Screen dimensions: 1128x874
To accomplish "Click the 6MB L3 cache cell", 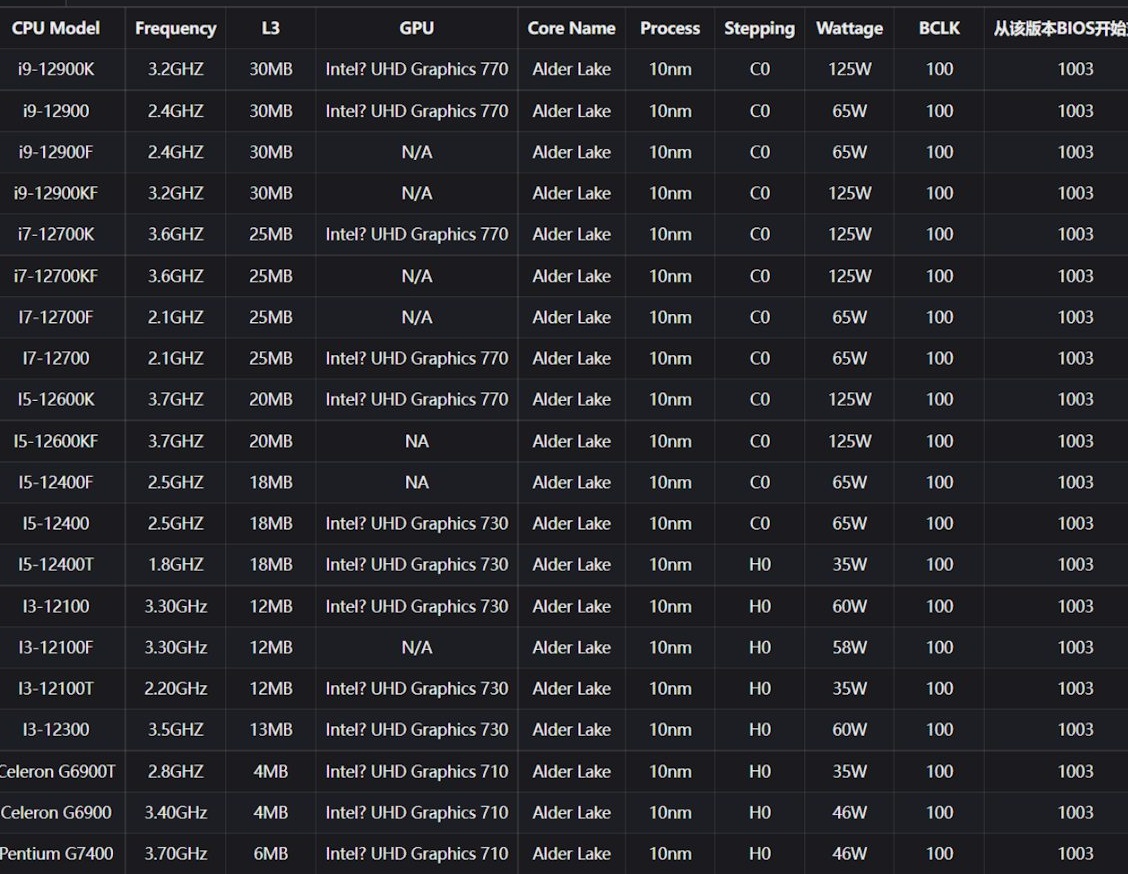I will coord(270,853).
